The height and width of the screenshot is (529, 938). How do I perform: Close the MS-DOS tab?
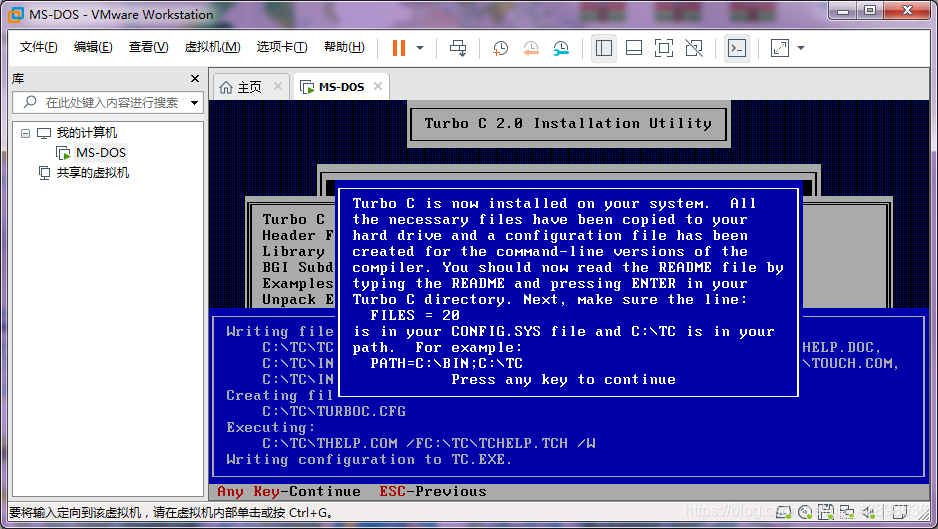378,86
